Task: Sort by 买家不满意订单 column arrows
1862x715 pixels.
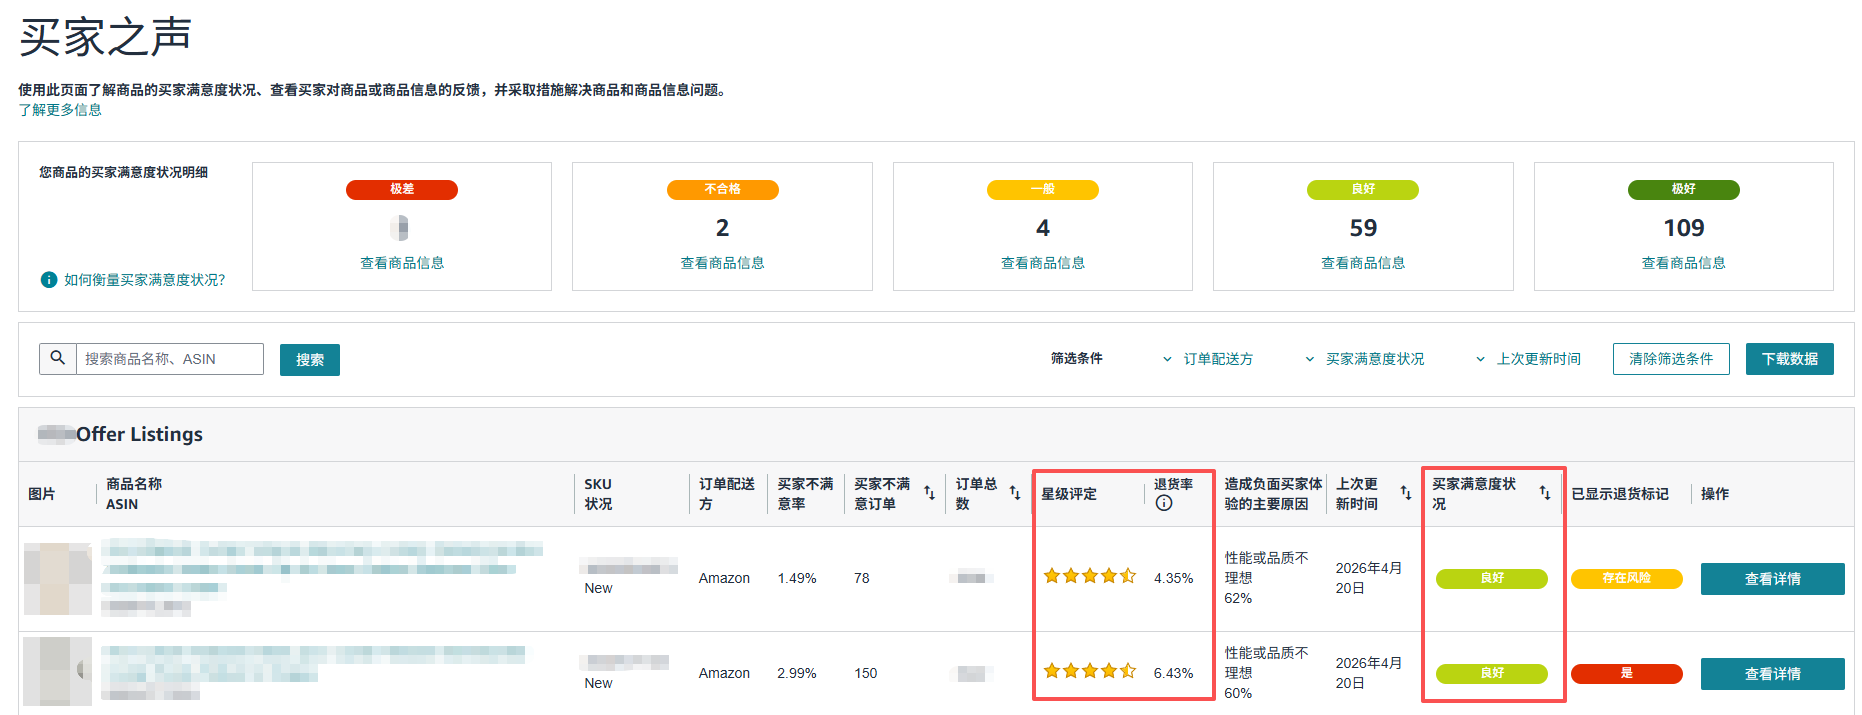Action: [929, 493]
